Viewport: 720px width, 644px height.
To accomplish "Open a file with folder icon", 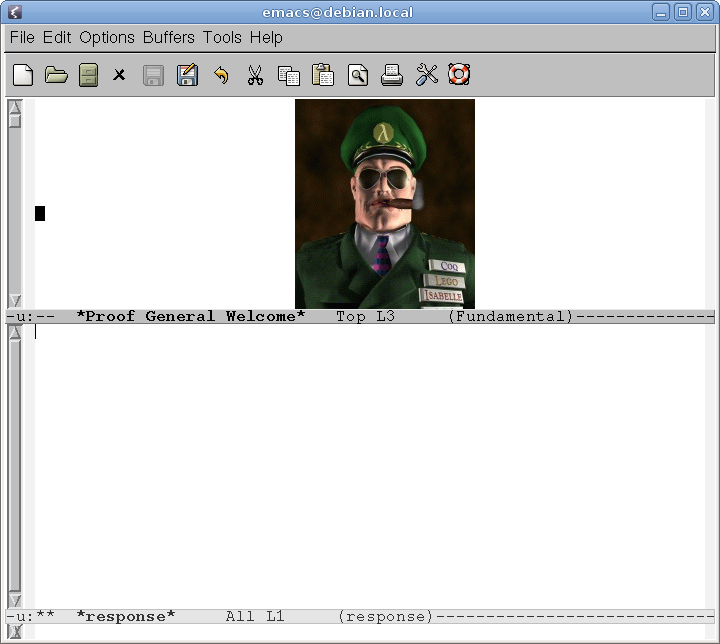I will tap(56, 75).
